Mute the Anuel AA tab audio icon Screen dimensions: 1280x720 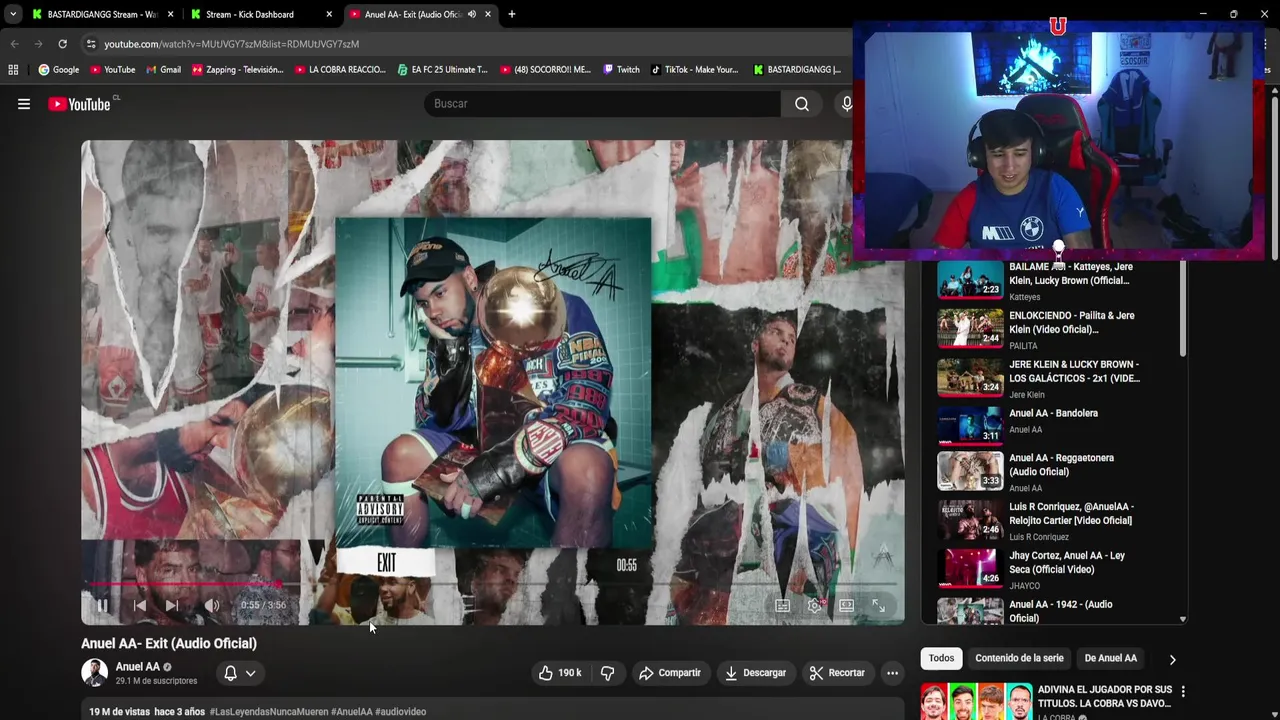point(471,14)
